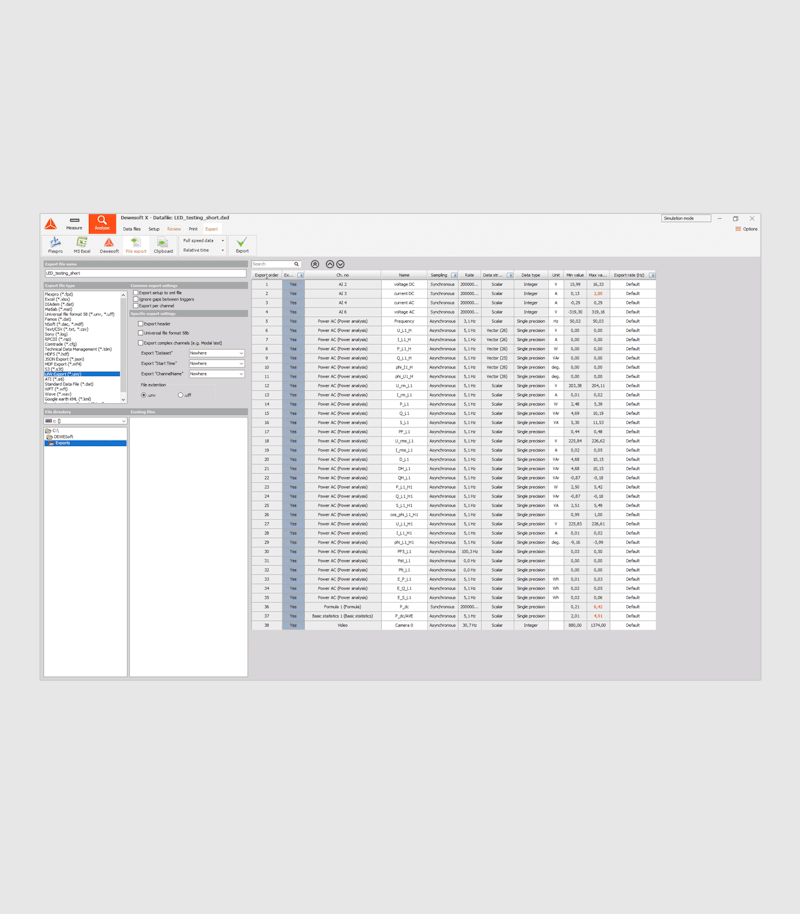The height and width of the screenshot is (914, 800).
Task: Select the Exports folder in directory tree
Action: (85, 443)
